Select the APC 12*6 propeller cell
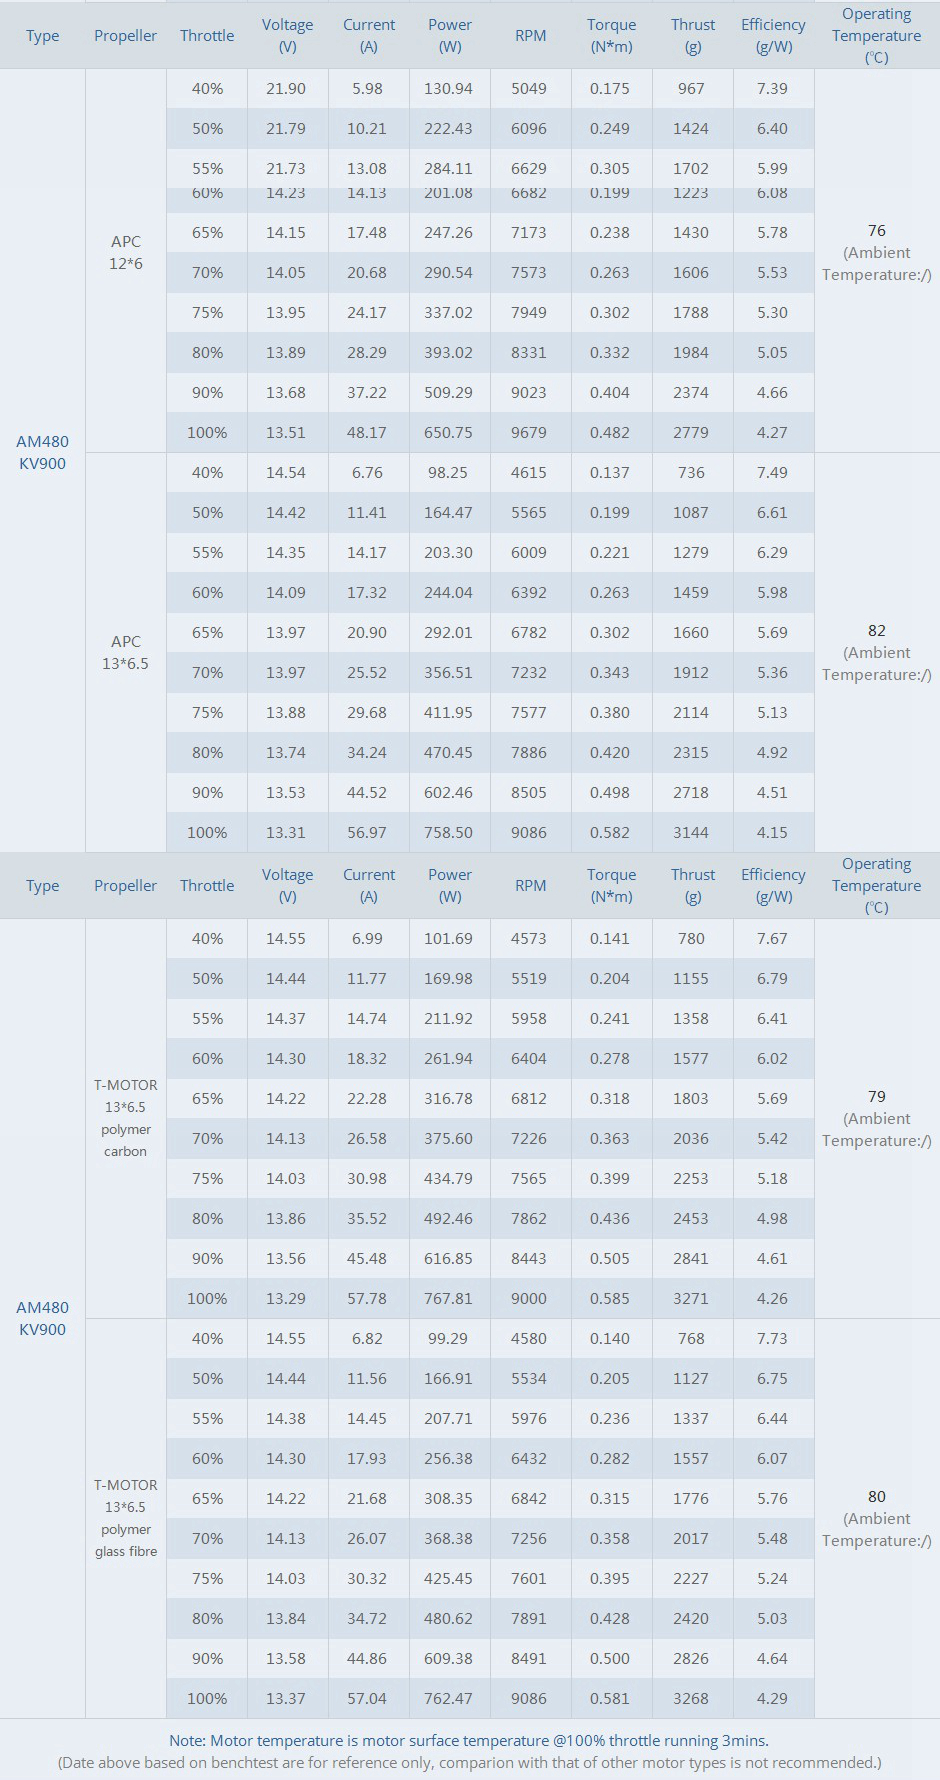Image resolution: width=940 pixels, height=1780 pixels. [126, 252]
